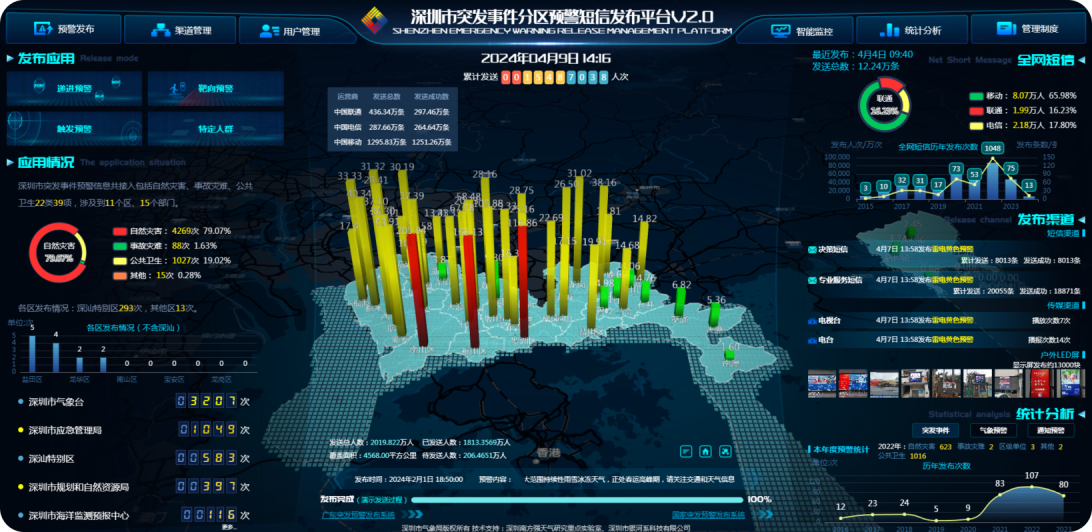1092x532 pixels.
Task: Click the 智能监控 monitor icon
Action: click(x=781, y=30)
